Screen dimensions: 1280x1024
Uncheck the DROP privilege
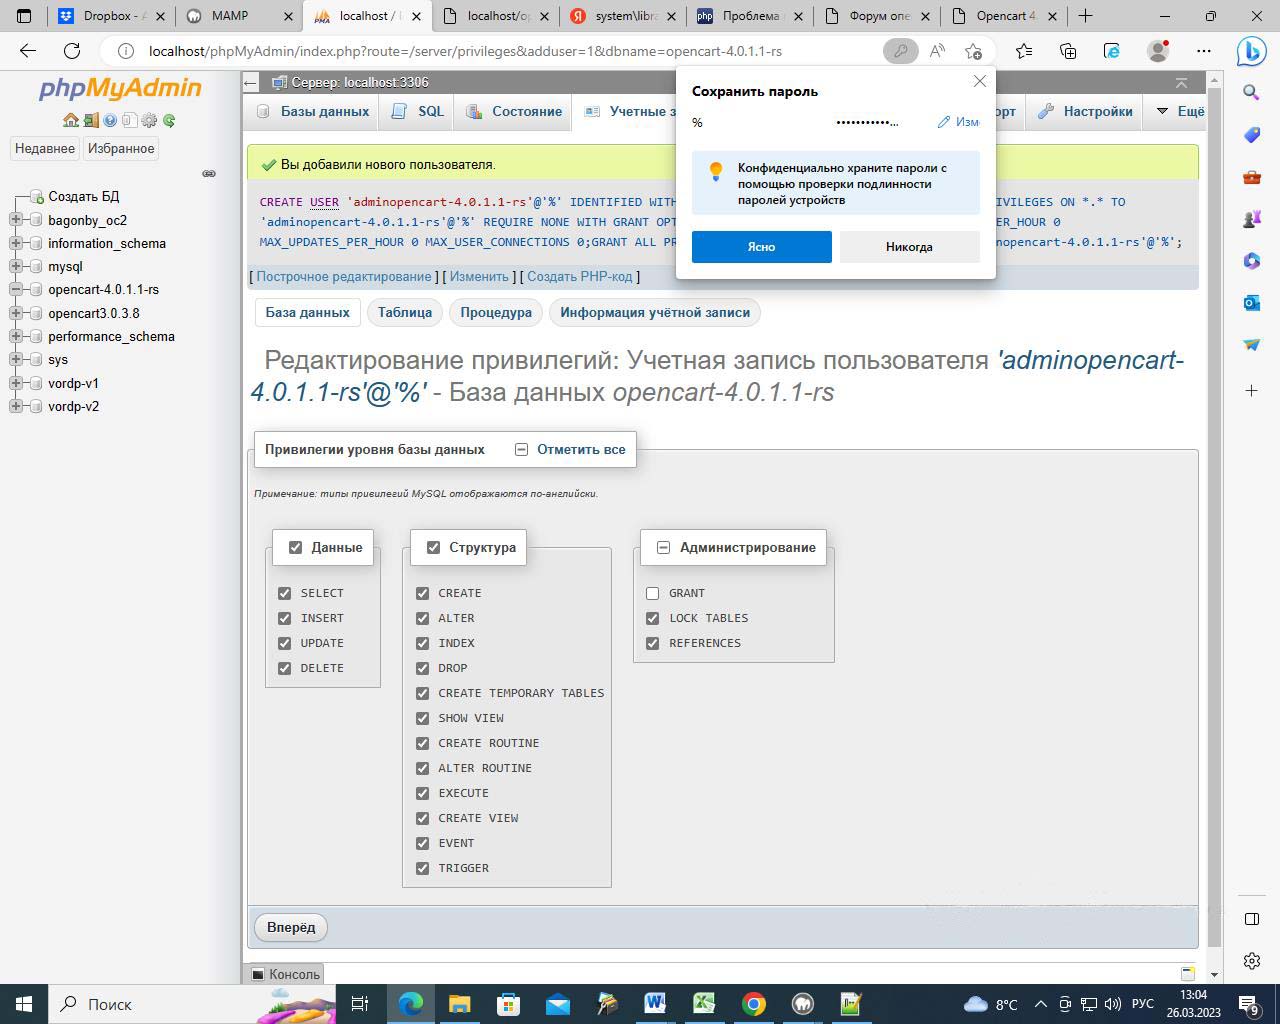422,668
